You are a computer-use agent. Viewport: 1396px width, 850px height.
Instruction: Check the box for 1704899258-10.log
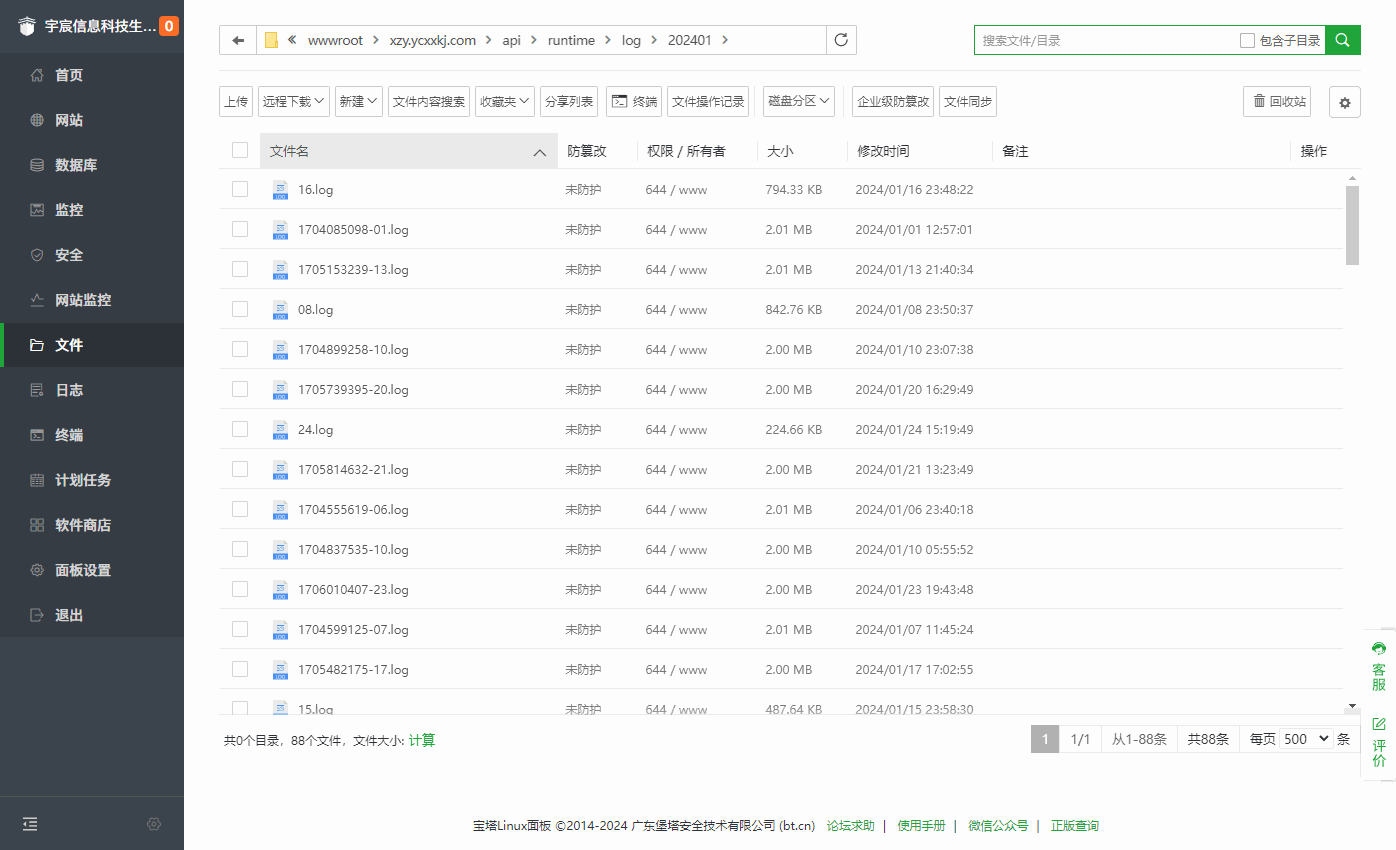point(240,349)
